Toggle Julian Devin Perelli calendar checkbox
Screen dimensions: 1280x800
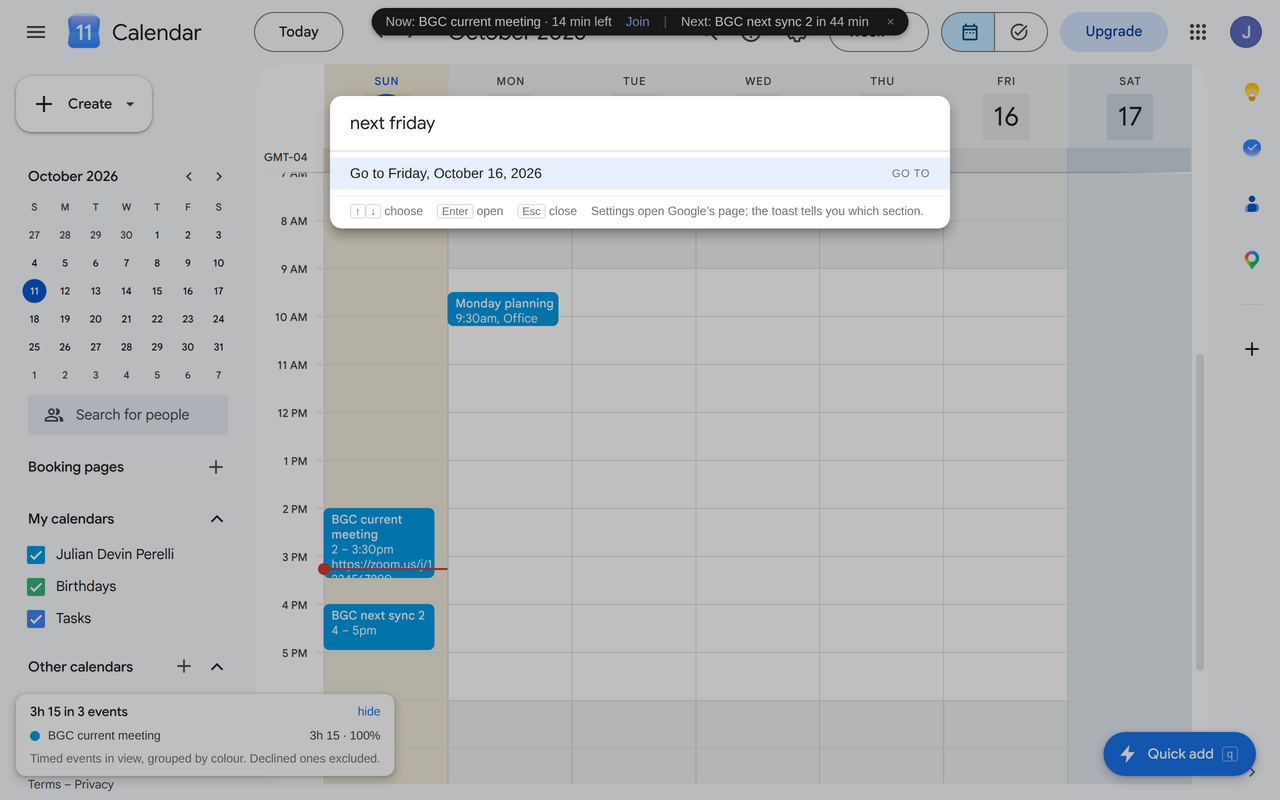tap(36, 554)
